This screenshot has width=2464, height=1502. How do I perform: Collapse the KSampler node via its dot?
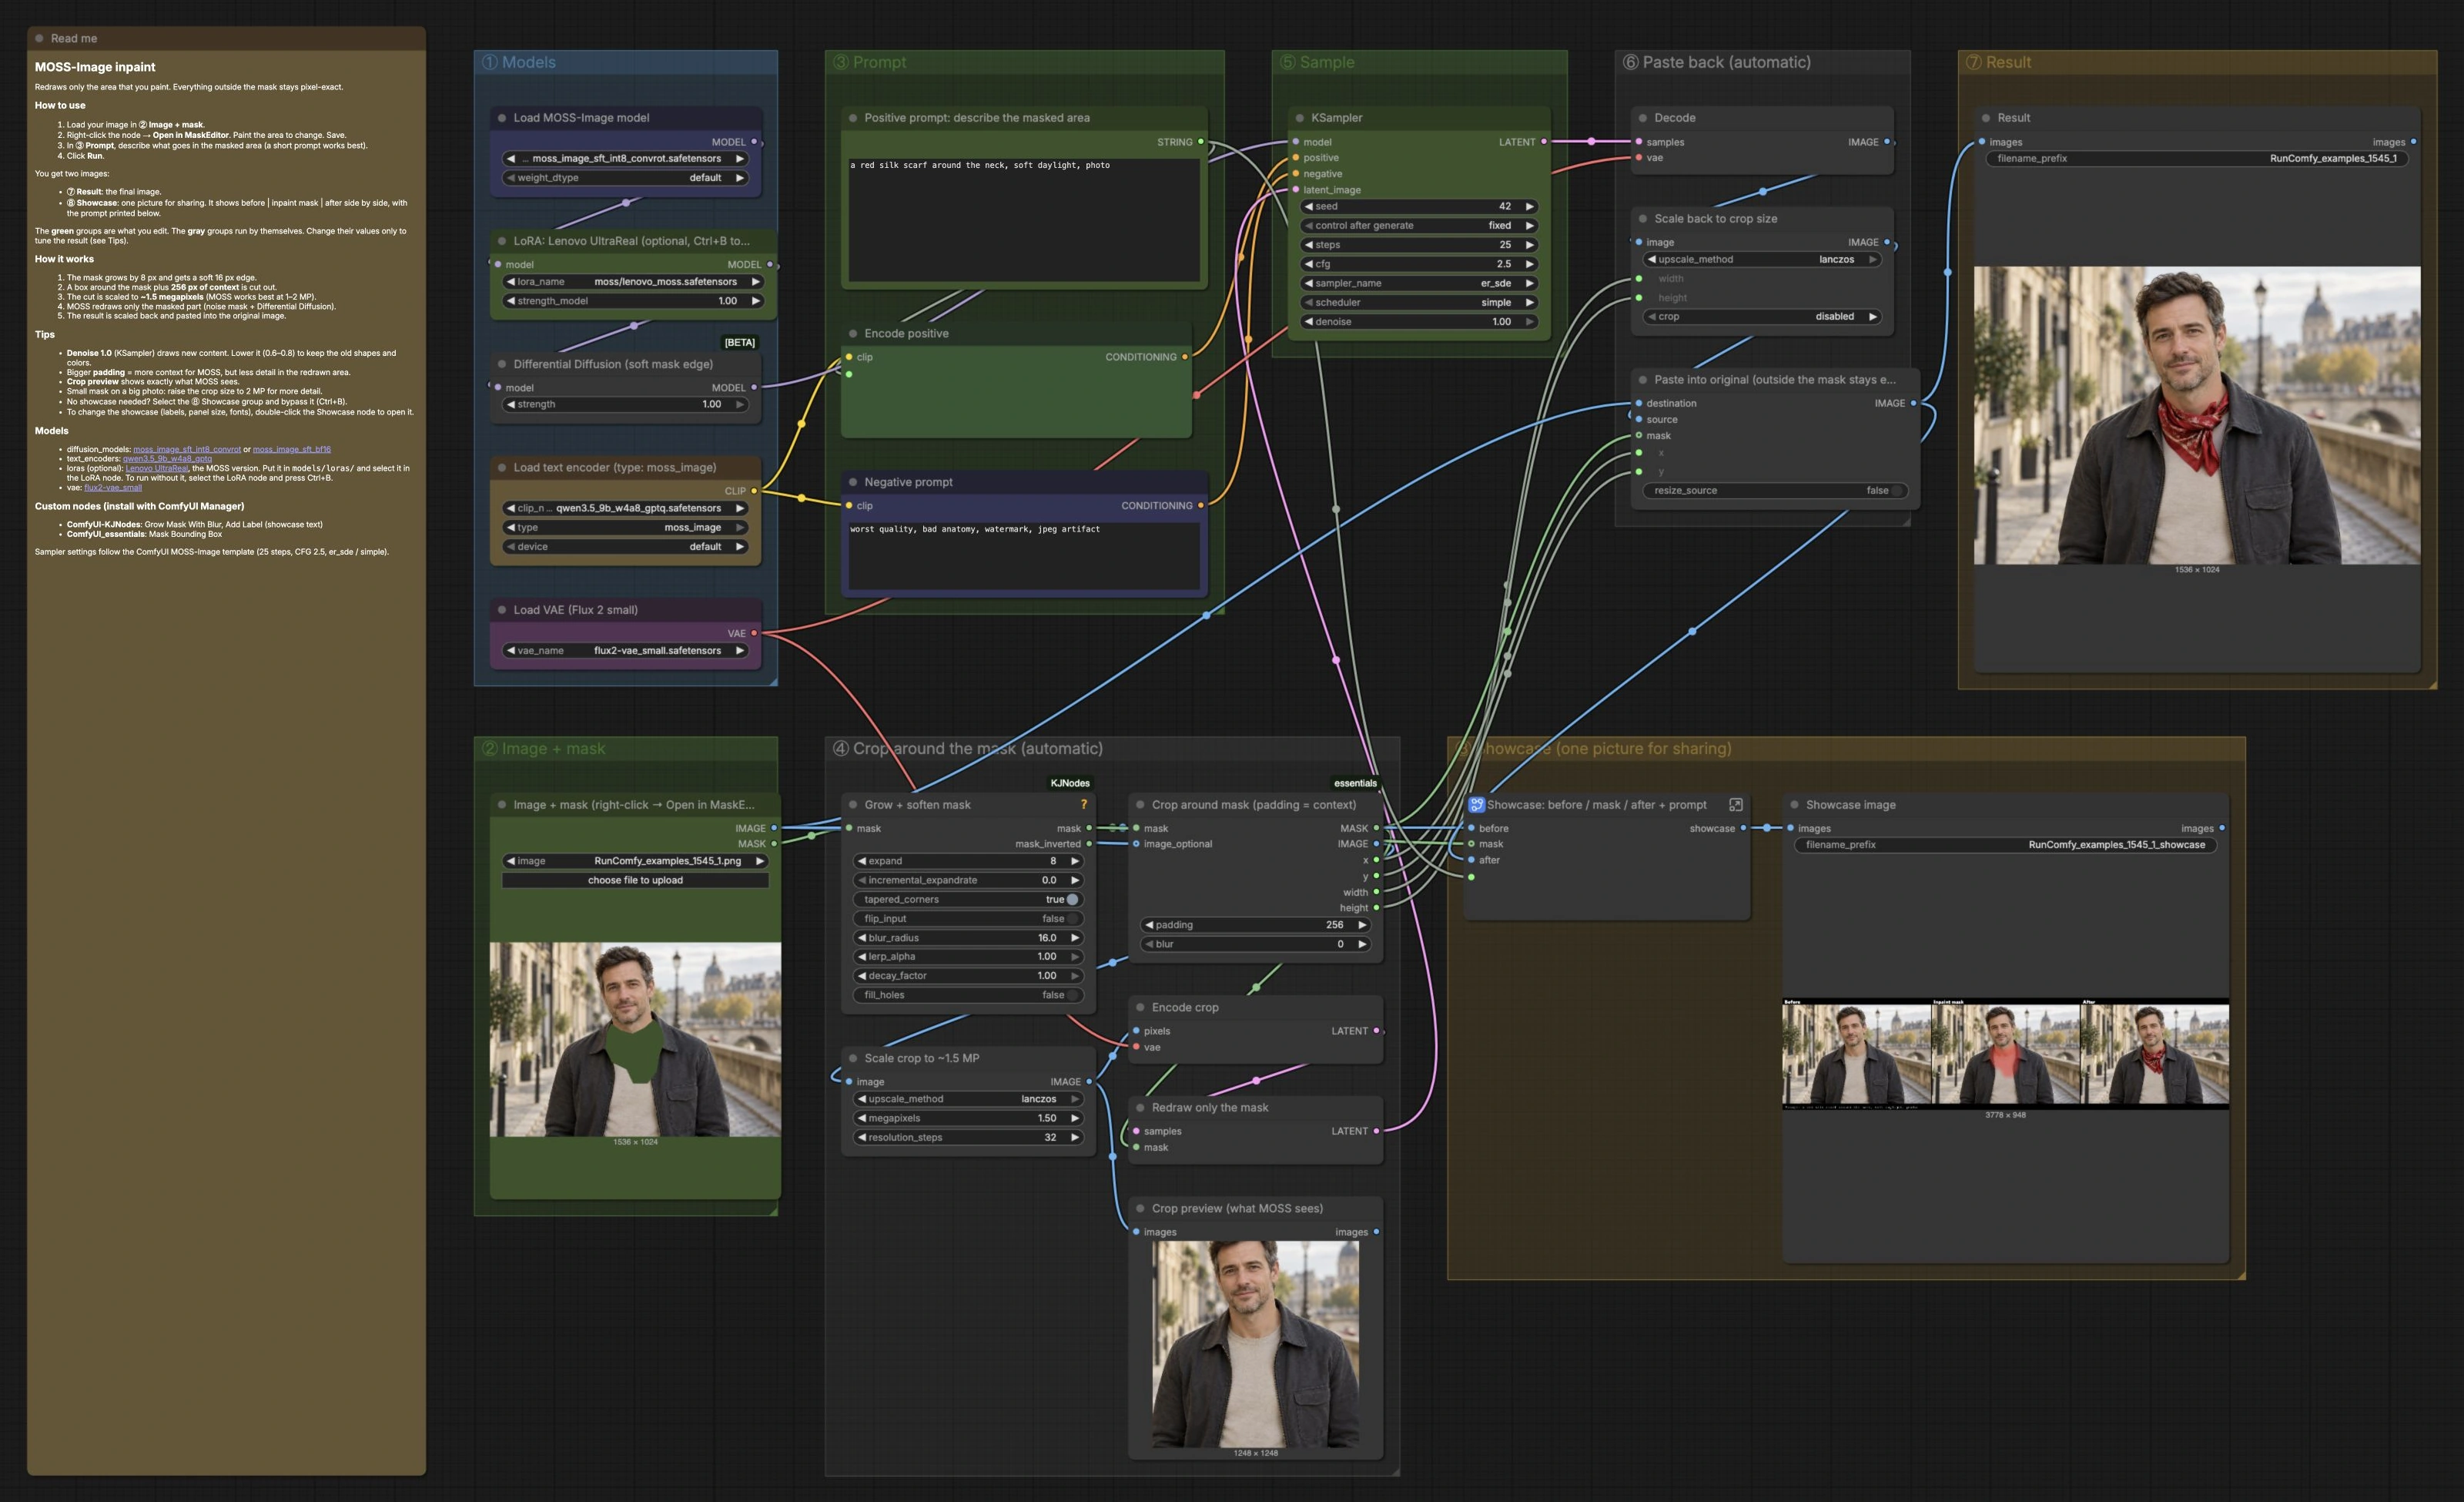point(1299,118)
